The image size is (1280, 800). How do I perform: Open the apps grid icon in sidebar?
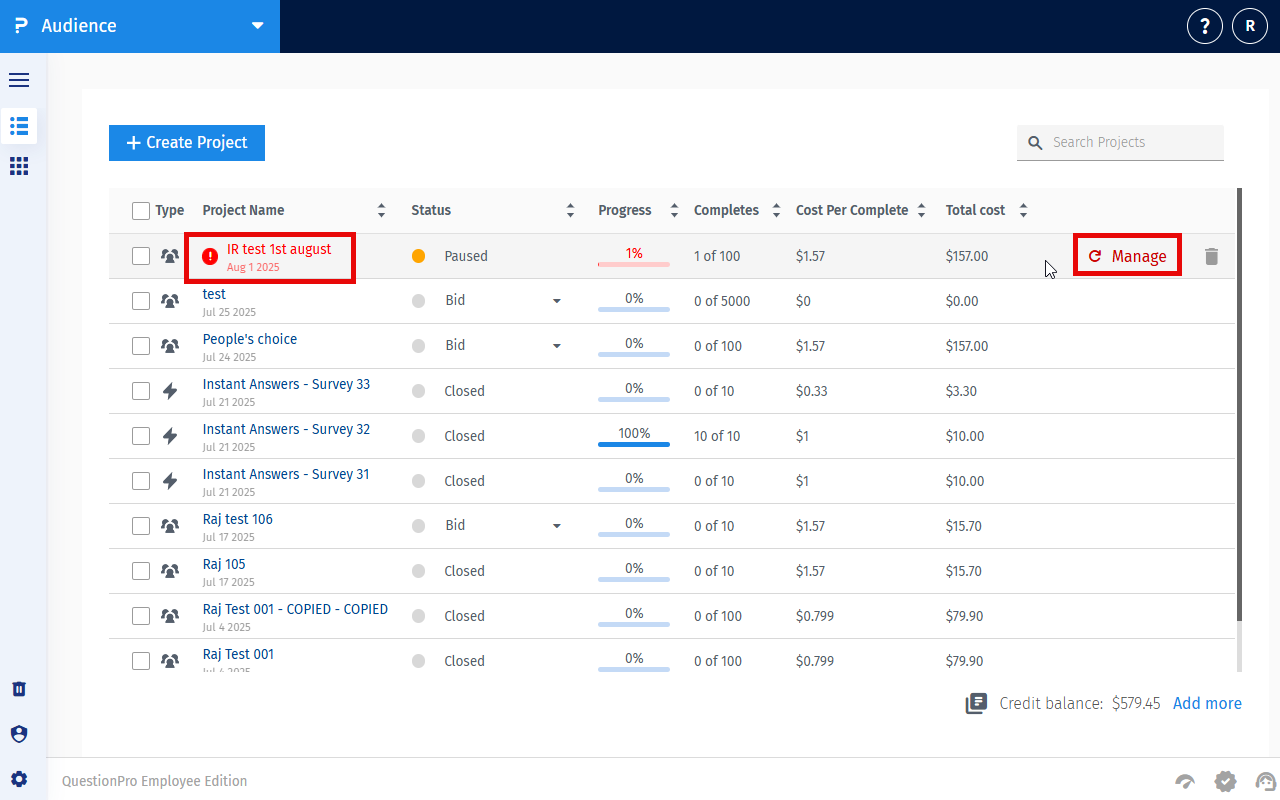[19, 166]
